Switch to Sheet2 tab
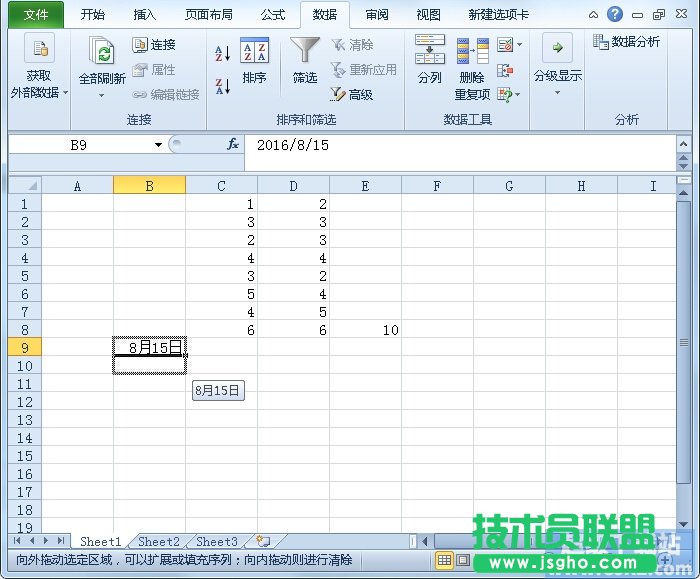 coord(159,542)
